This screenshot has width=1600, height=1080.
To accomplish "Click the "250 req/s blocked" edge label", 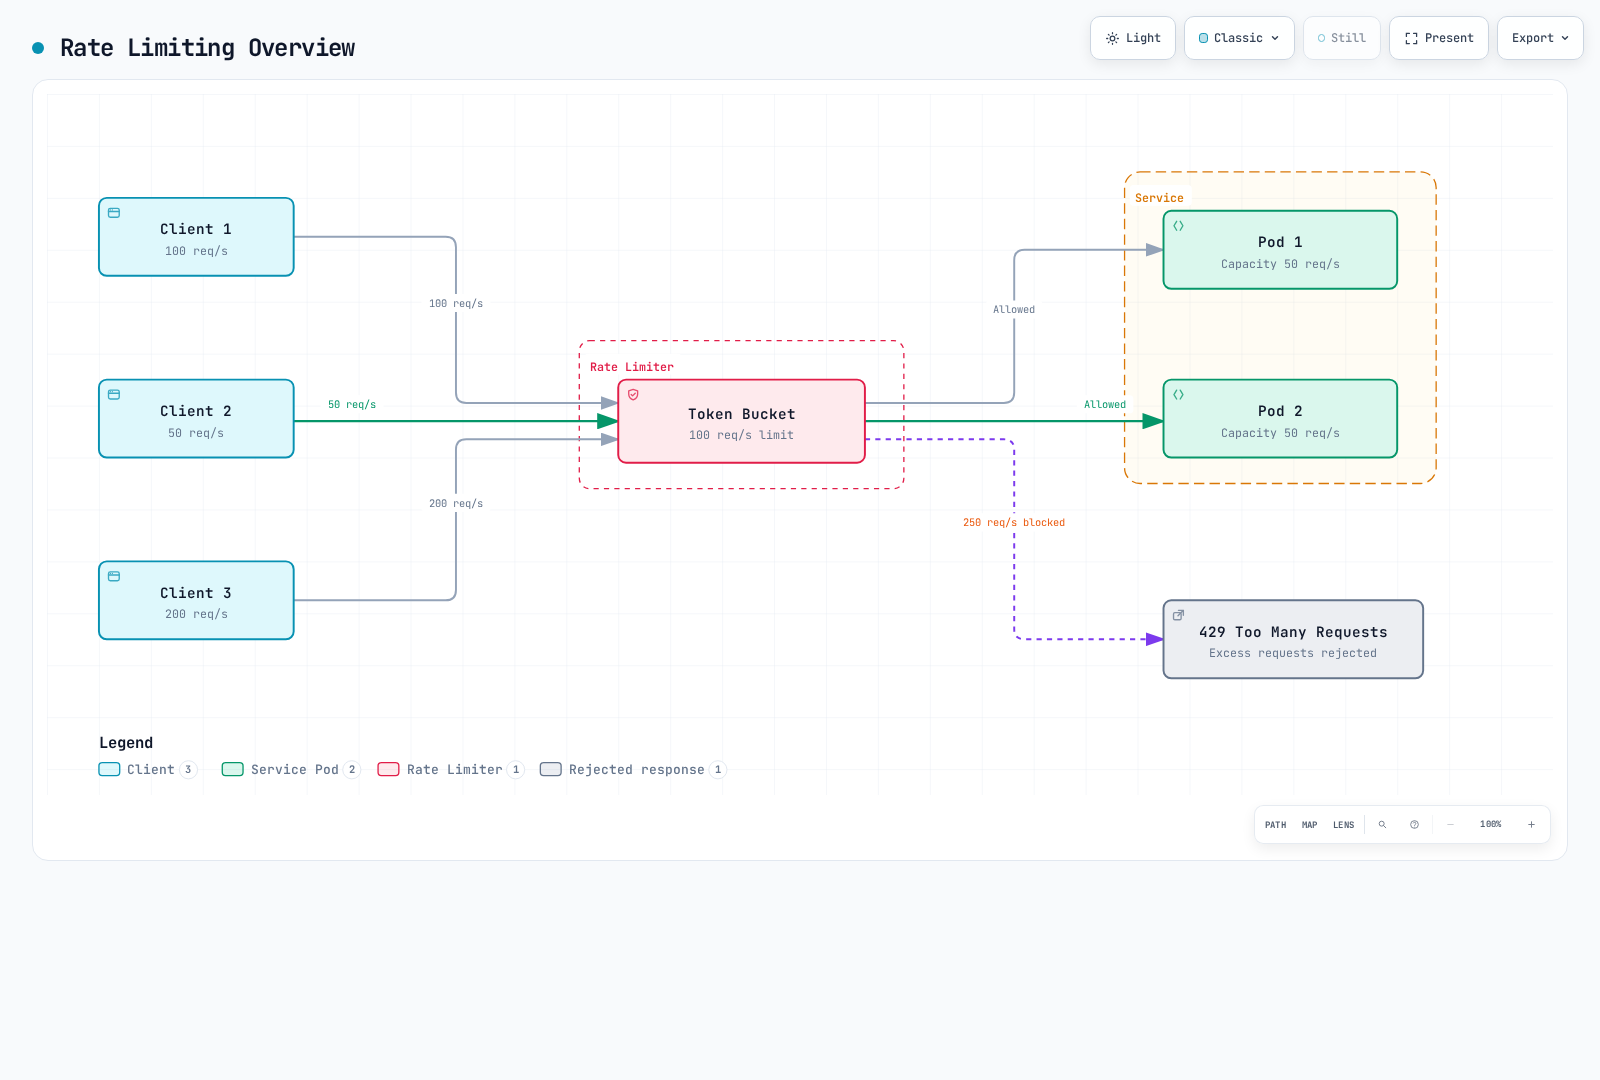I will 1014,523.
